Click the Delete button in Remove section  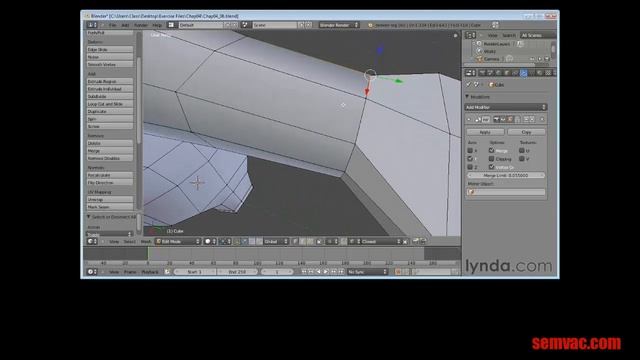click(110, 143)
